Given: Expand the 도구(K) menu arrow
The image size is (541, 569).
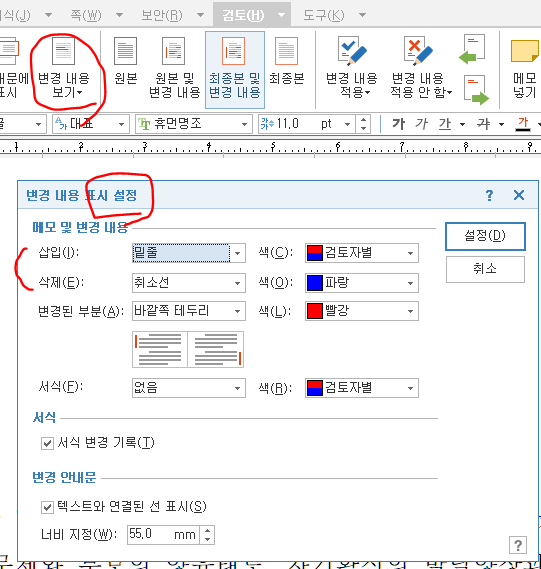Looking at the screenshot, I should tap(362, 15).
